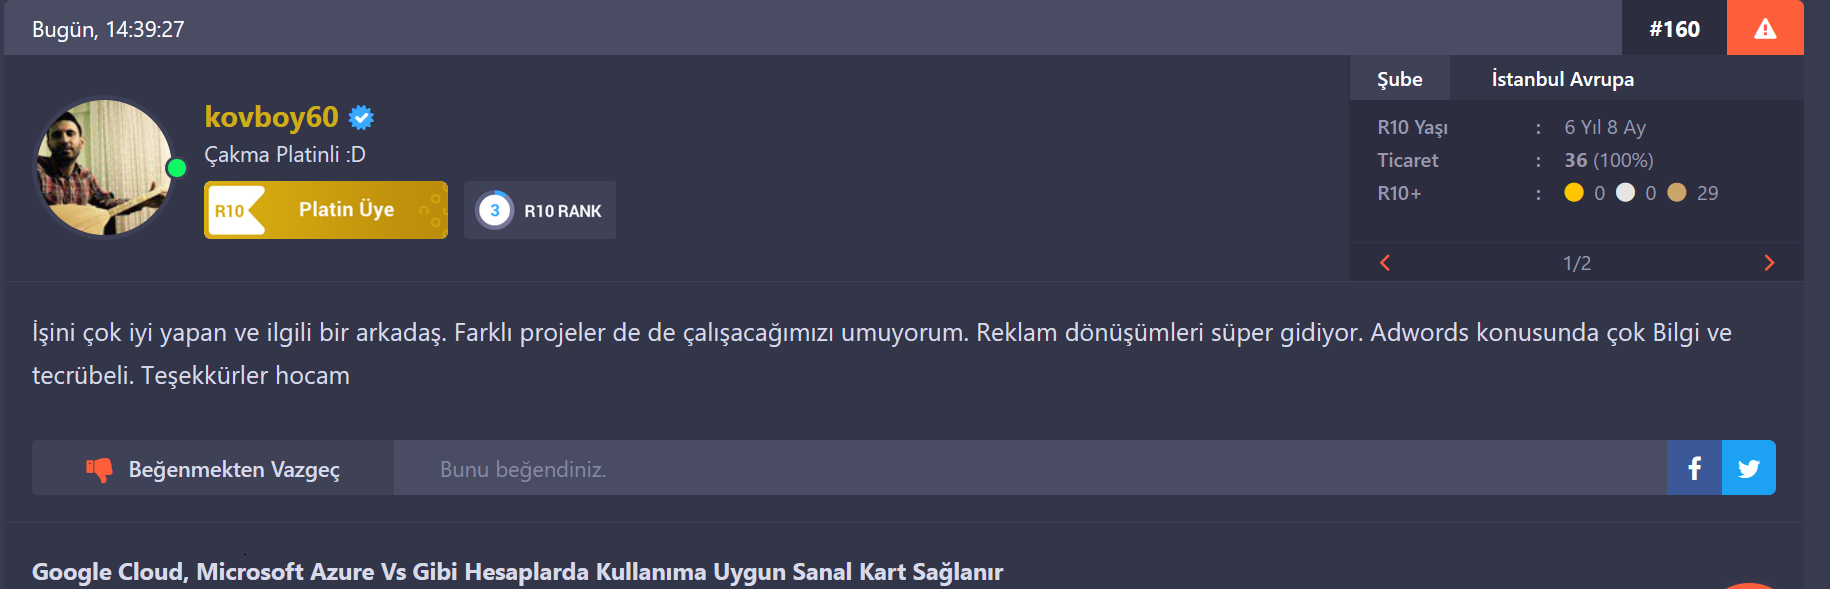
Task: Go to next user info page arrow
Action: click(x=1769, y=263)
